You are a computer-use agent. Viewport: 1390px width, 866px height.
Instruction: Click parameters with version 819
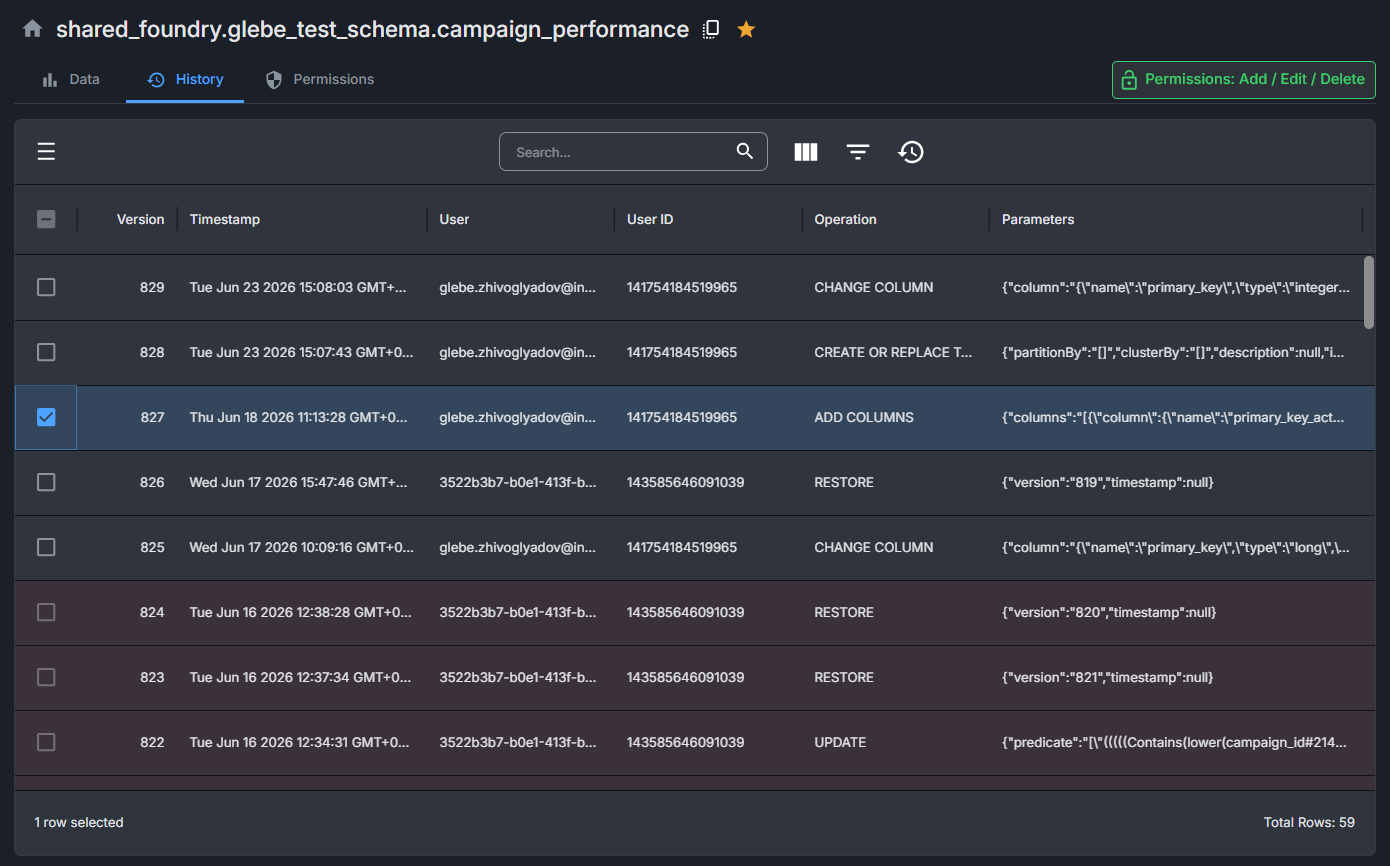[1107, 482]
